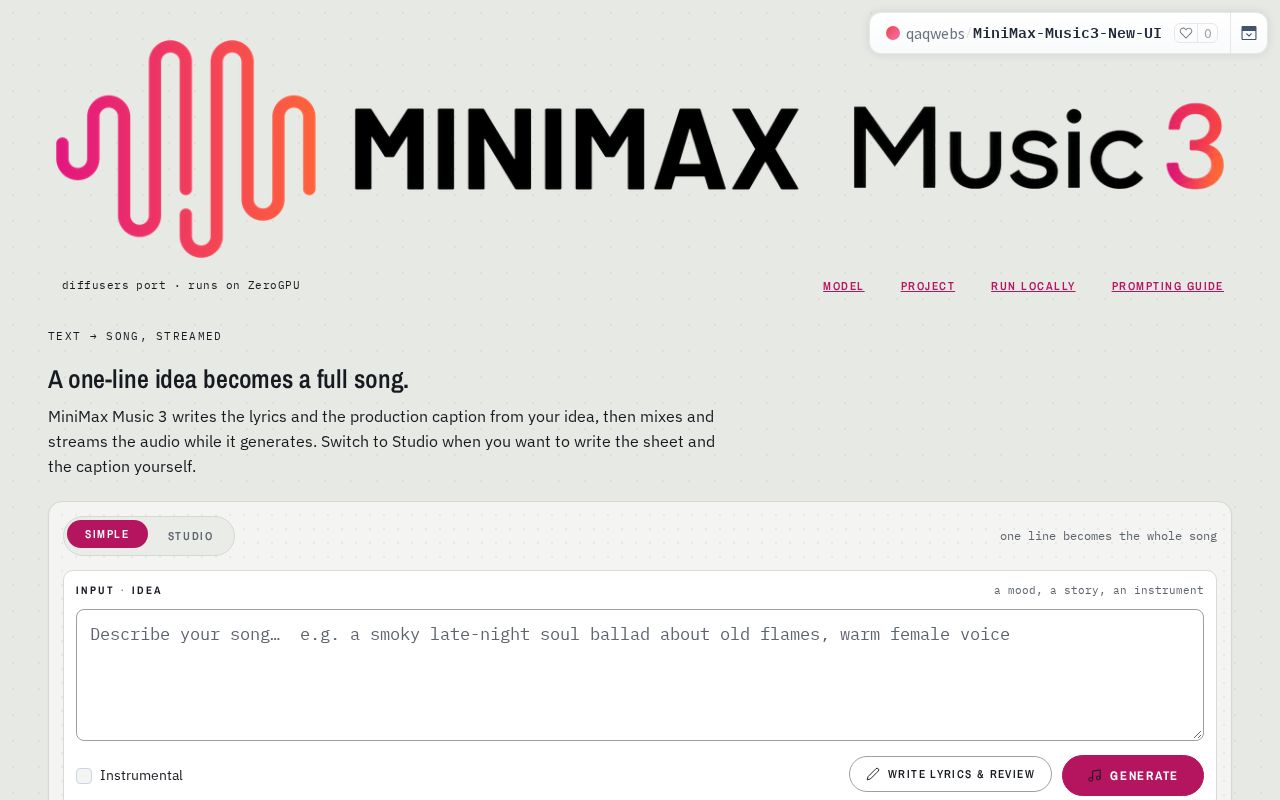
Task: Open the MODEL link
Action: pyautogui.click(x=843, y=286)
